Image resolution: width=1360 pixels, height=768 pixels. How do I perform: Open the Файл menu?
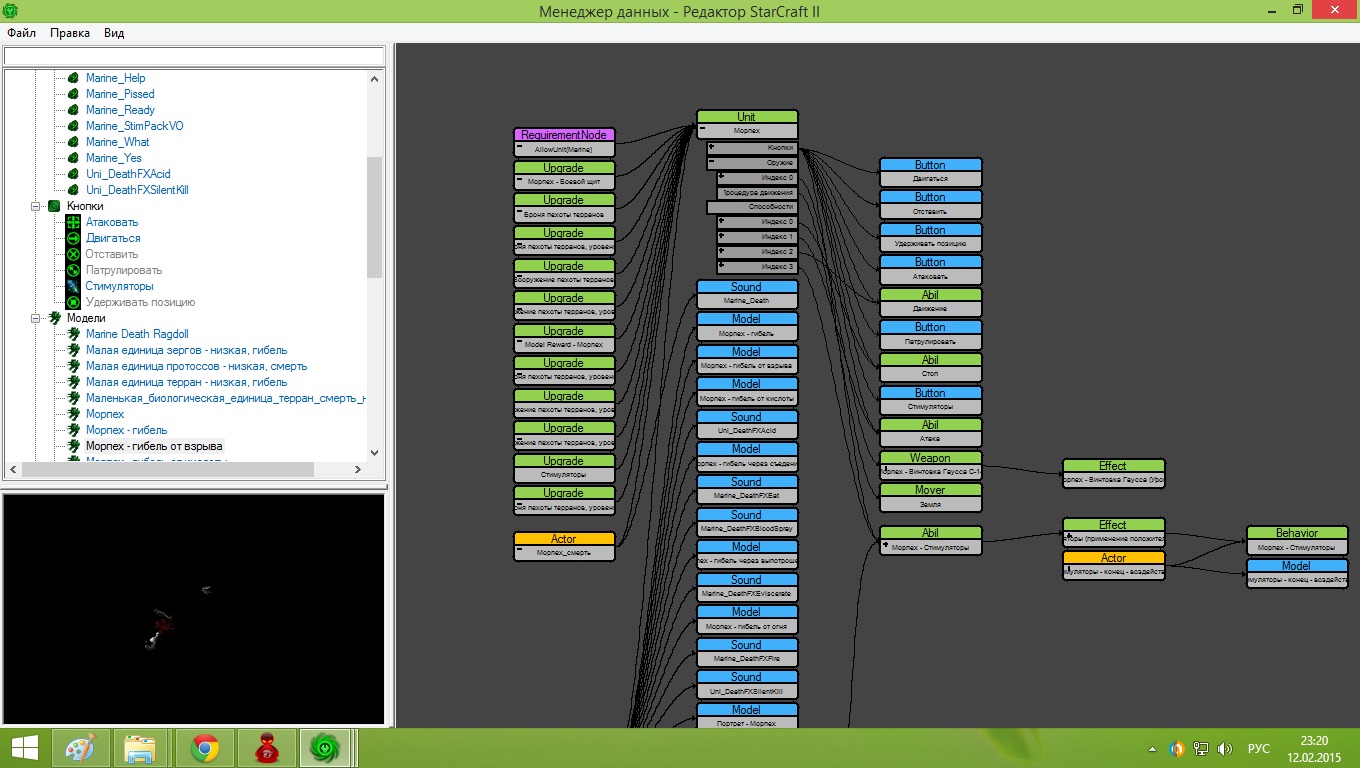[x=21, y=33]
